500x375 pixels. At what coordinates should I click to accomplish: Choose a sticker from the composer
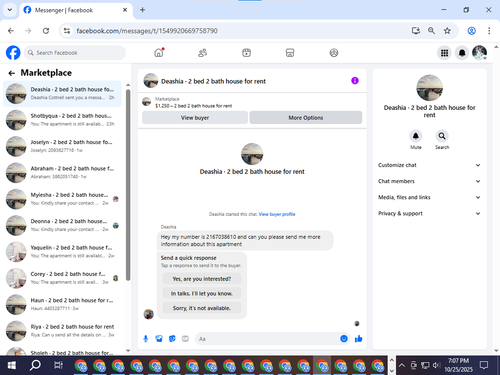point(172,339)
